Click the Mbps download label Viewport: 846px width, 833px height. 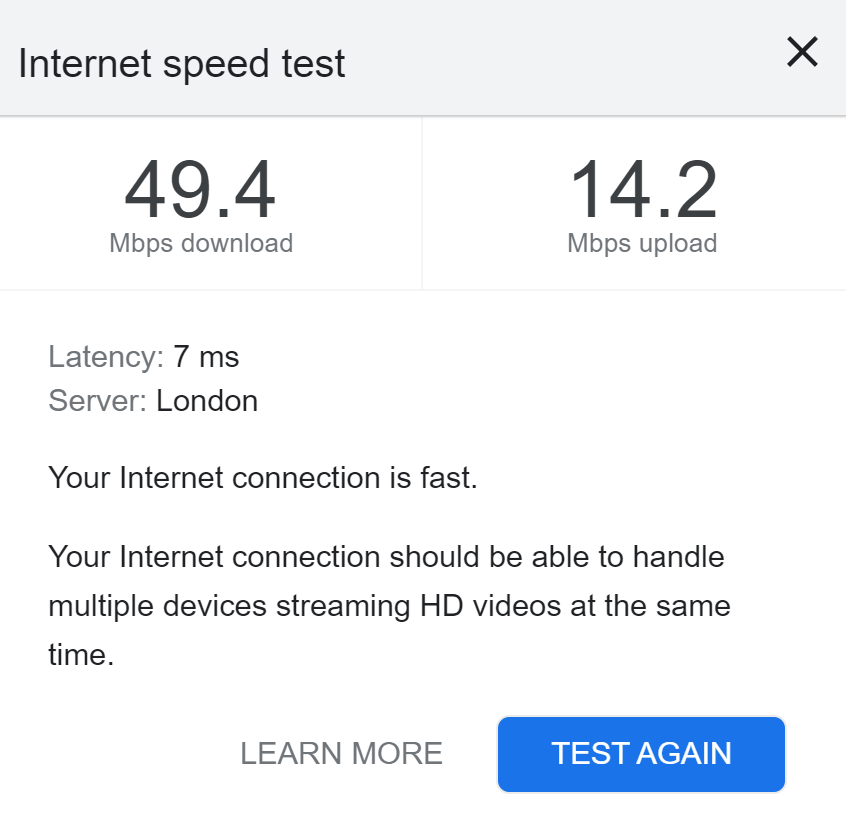point(201,243)
